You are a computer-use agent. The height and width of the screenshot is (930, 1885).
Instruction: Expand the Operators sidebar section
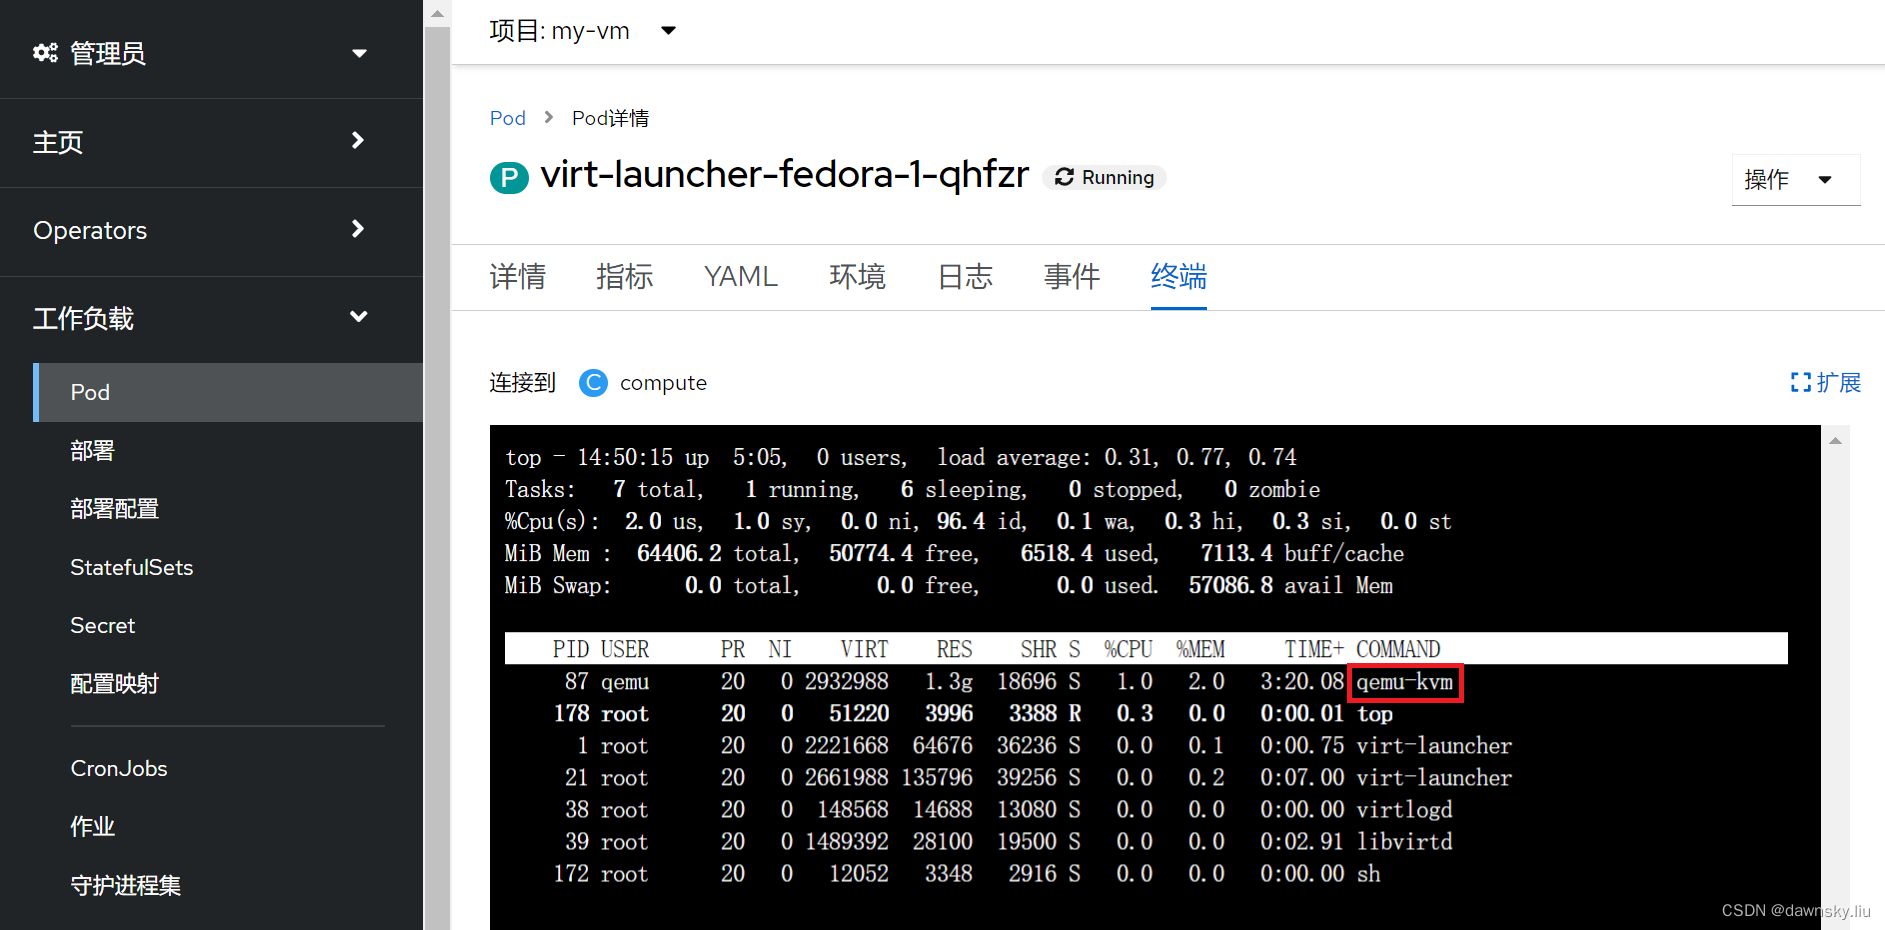(x=357, y=229)
